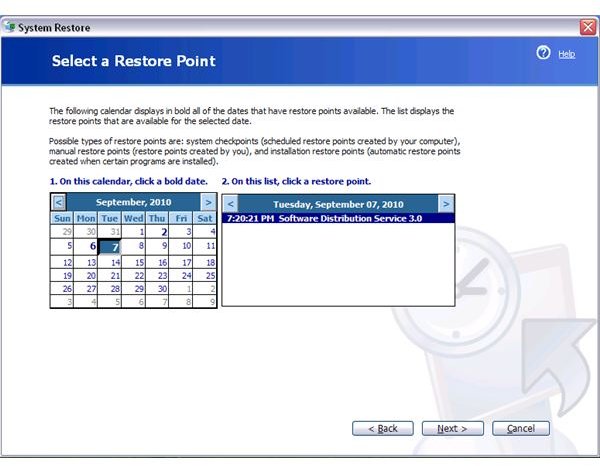Select September 12 on the calendar
Screen dimensions: 600x466
click(x=62, y=262)
